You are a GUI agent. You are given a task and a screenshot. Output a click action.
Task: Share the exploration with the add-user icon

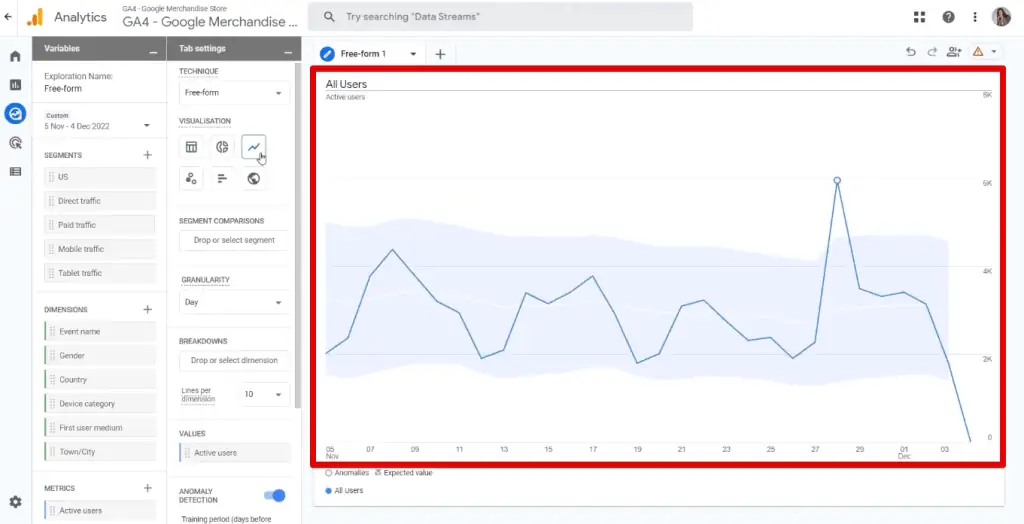954,52
